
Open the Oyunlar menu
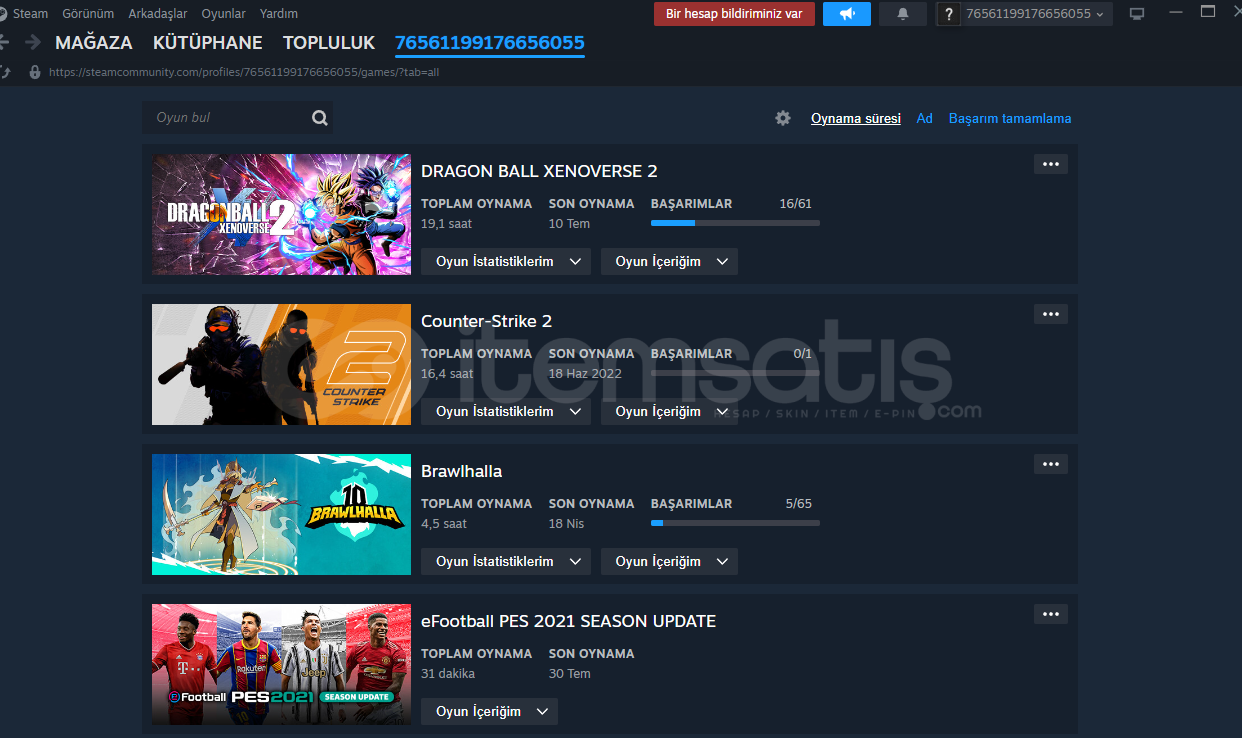tap(224, 14)
